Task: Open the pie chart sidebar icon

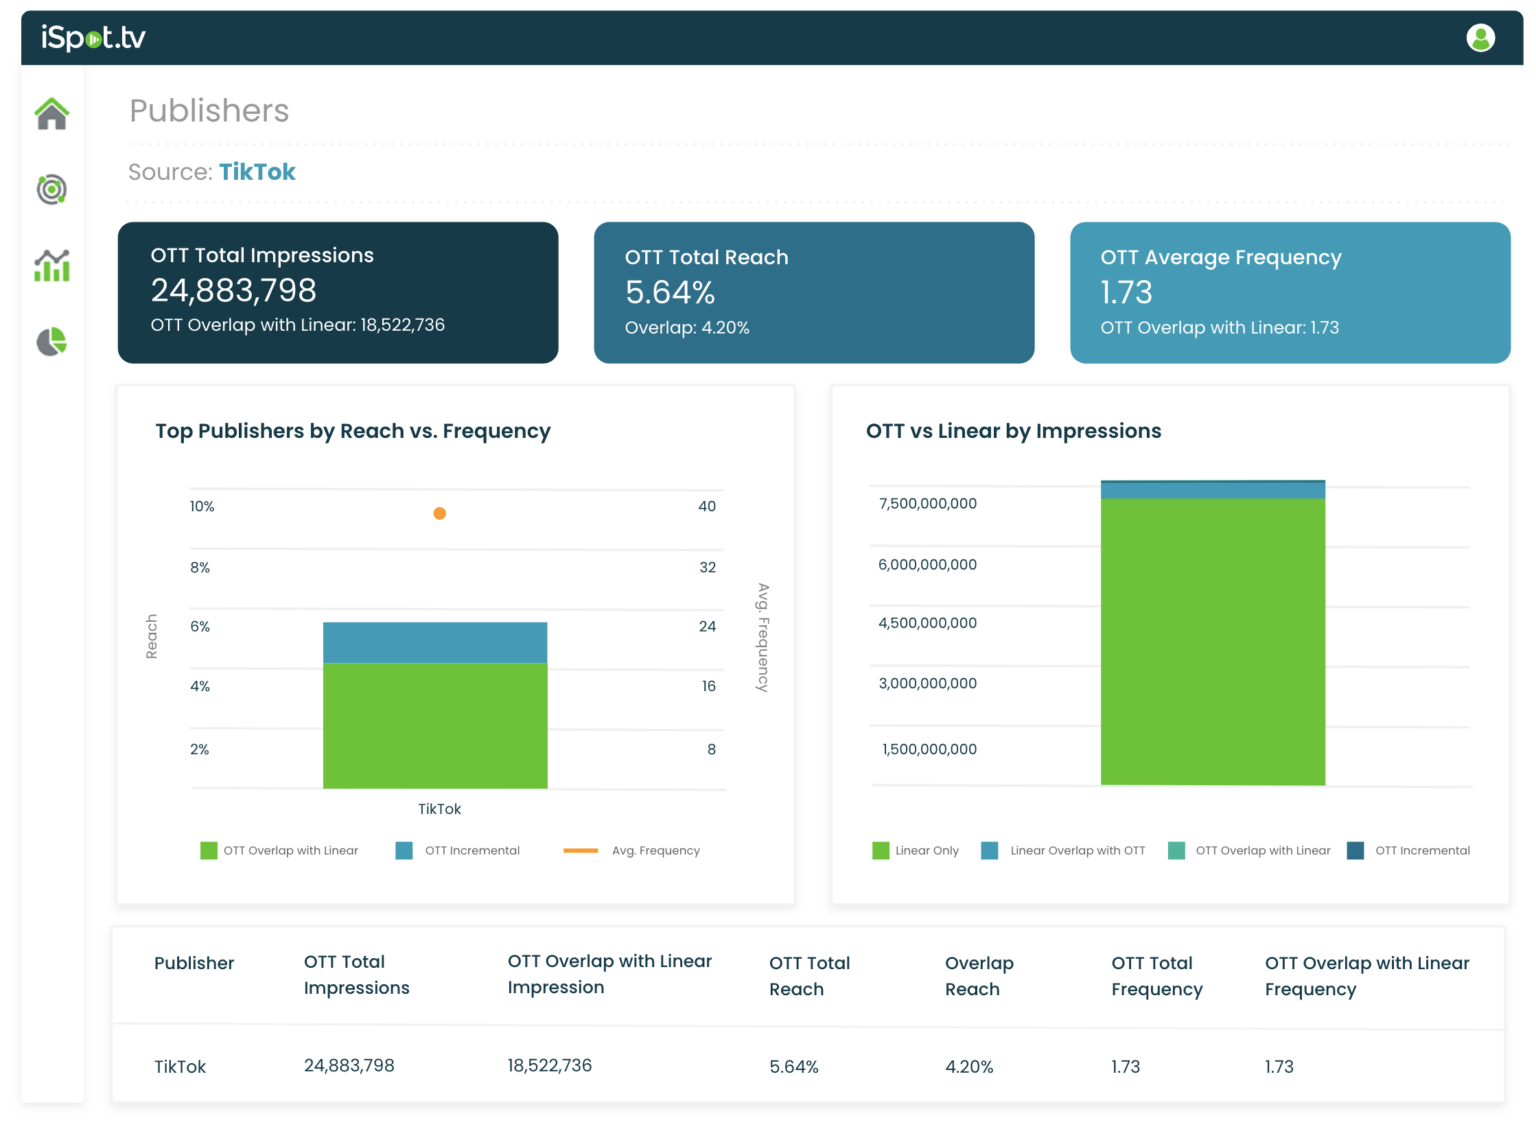Action: point(52,342)
